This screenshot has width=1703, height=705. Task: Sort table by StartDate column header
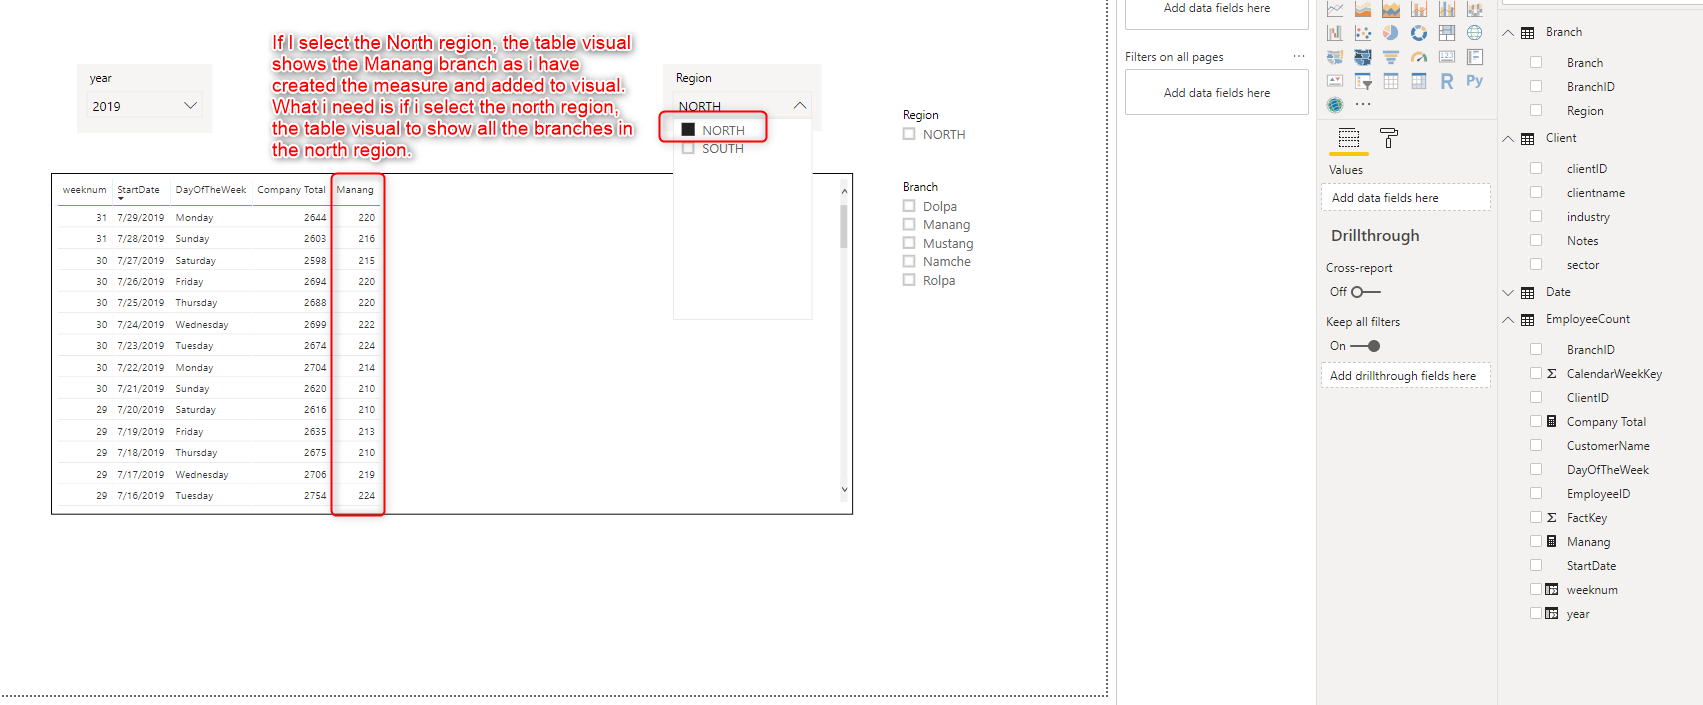coord(138,190)
